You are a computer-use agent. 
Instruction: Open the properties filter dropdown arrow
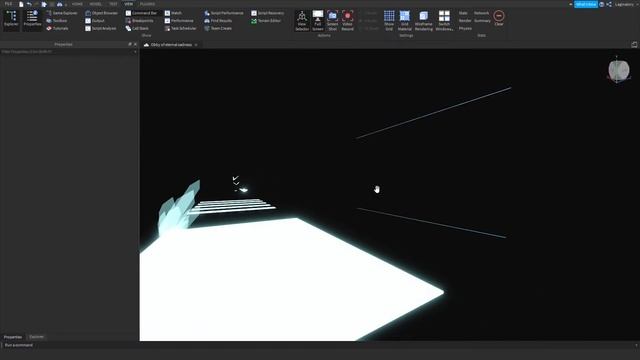(135, 52)
